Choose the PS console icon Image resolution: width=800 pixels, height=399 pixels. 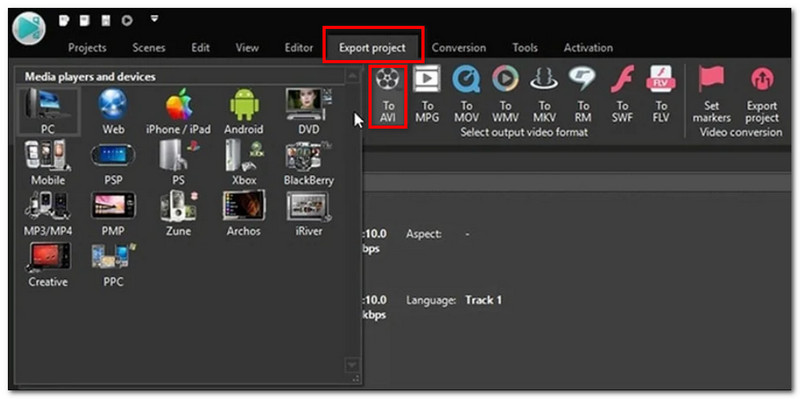coord(179,162)
